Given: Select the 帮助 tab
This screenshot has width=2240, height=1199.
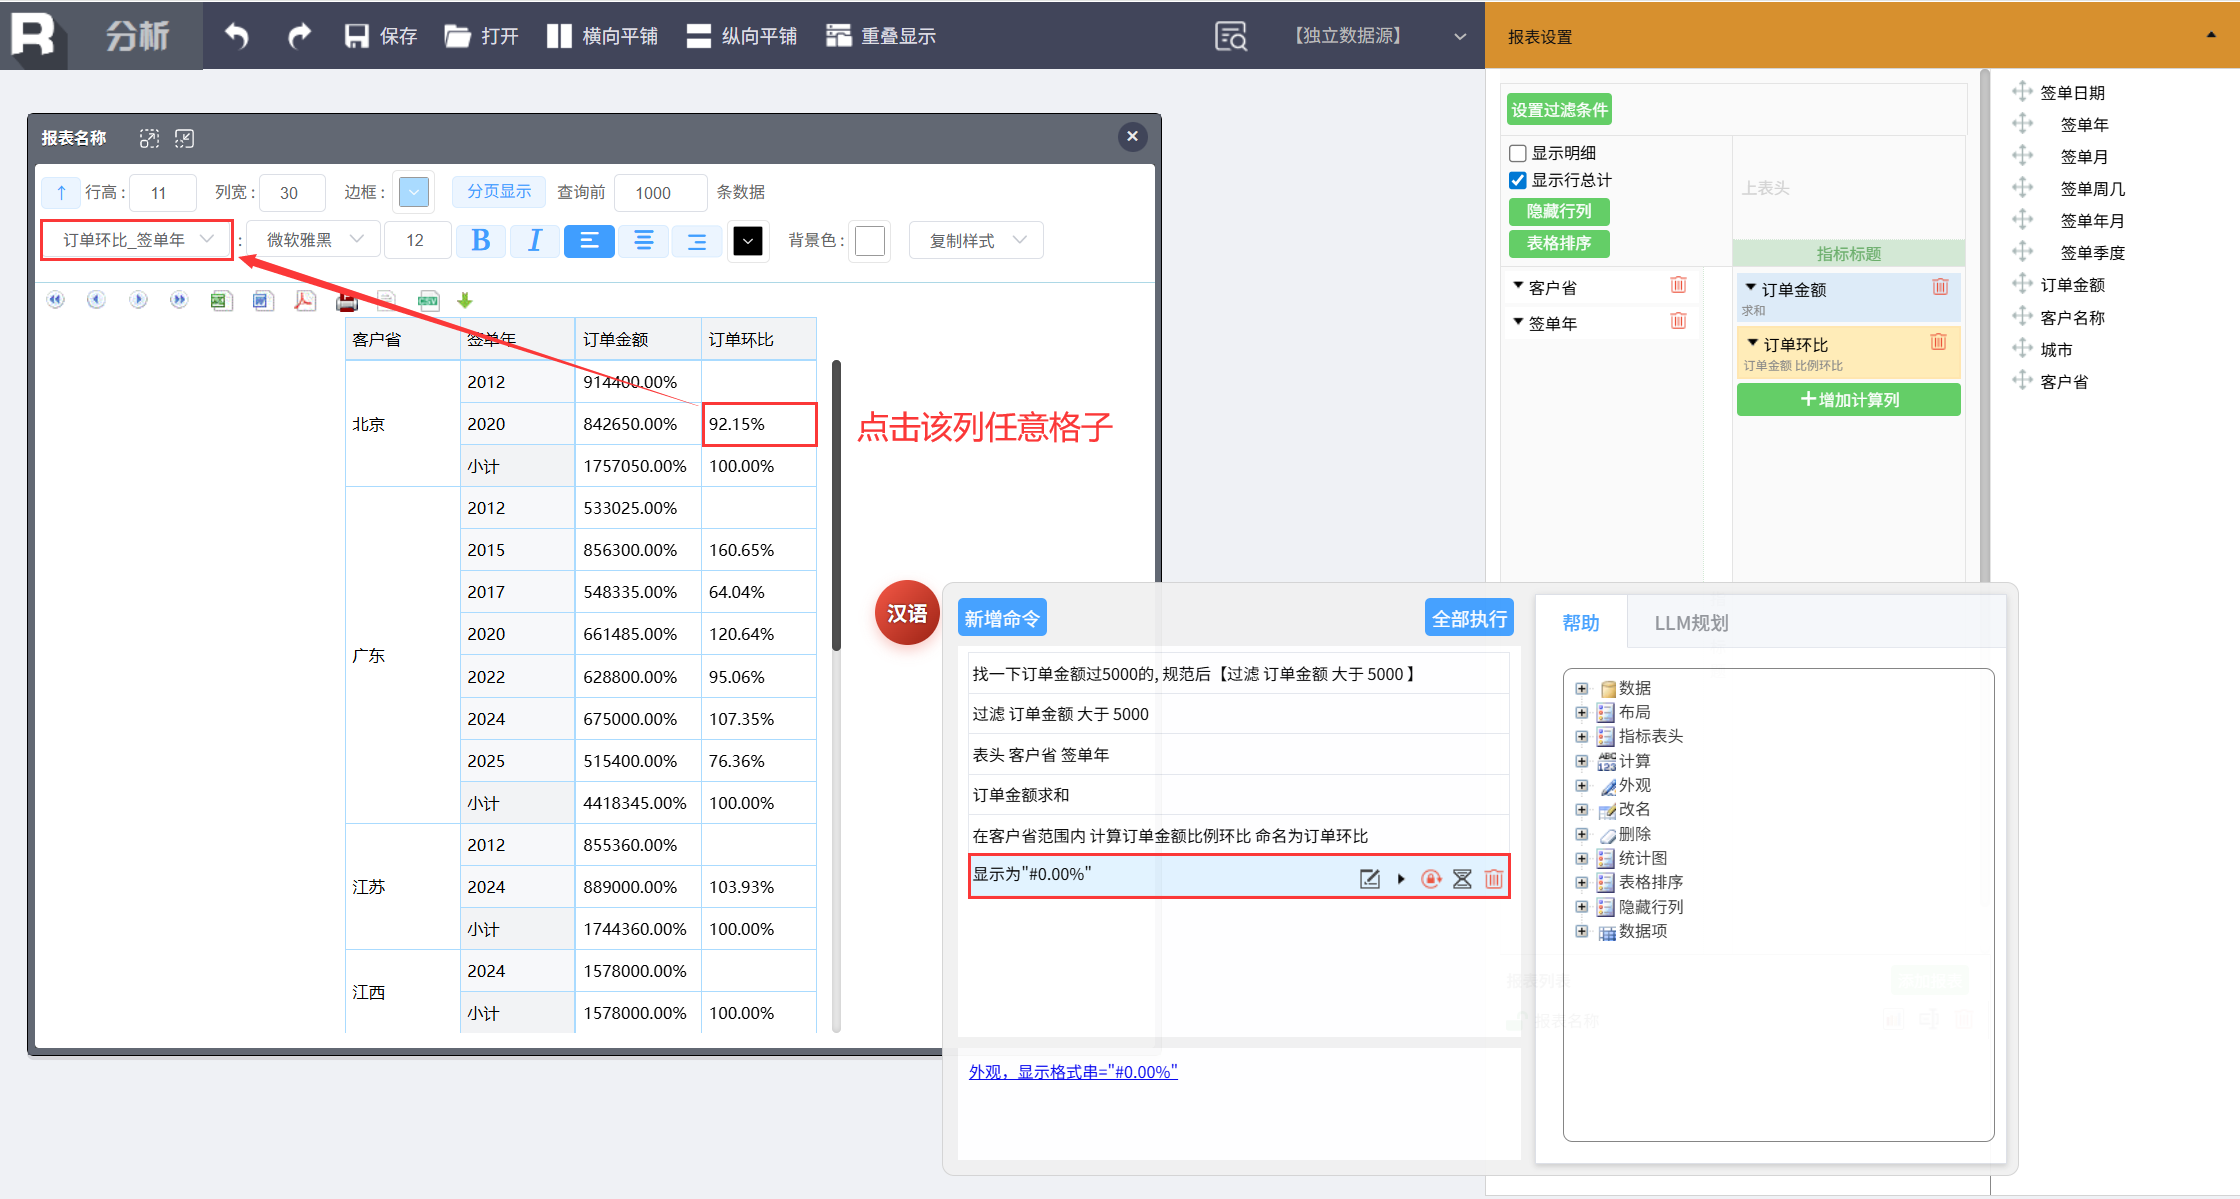Looking at the screenshot, I should pos(1581,623).
